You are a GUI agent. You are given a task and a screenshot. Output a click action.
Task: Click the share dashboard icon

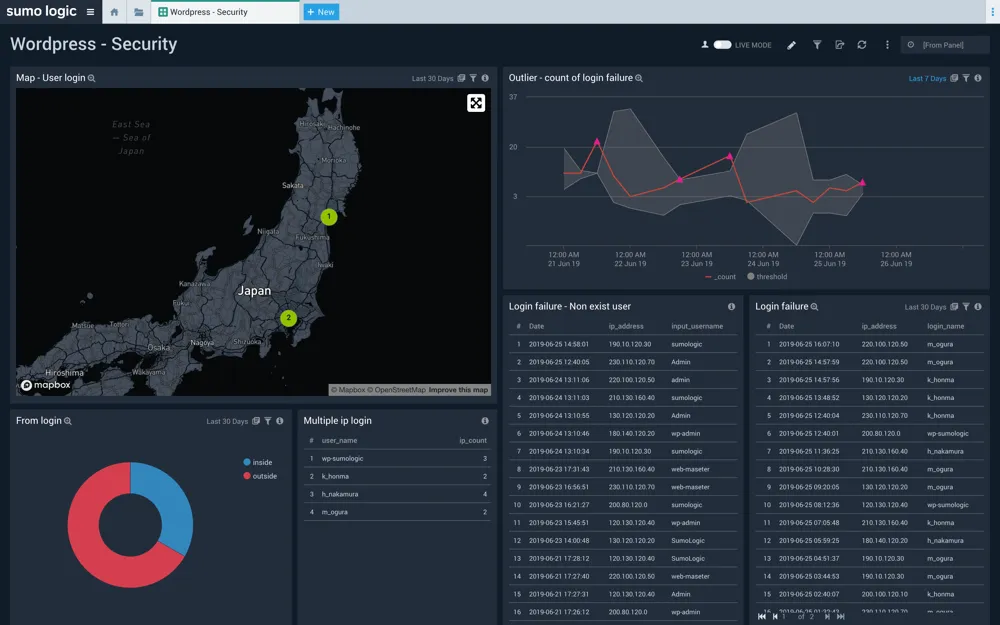(x=839, y=45)
